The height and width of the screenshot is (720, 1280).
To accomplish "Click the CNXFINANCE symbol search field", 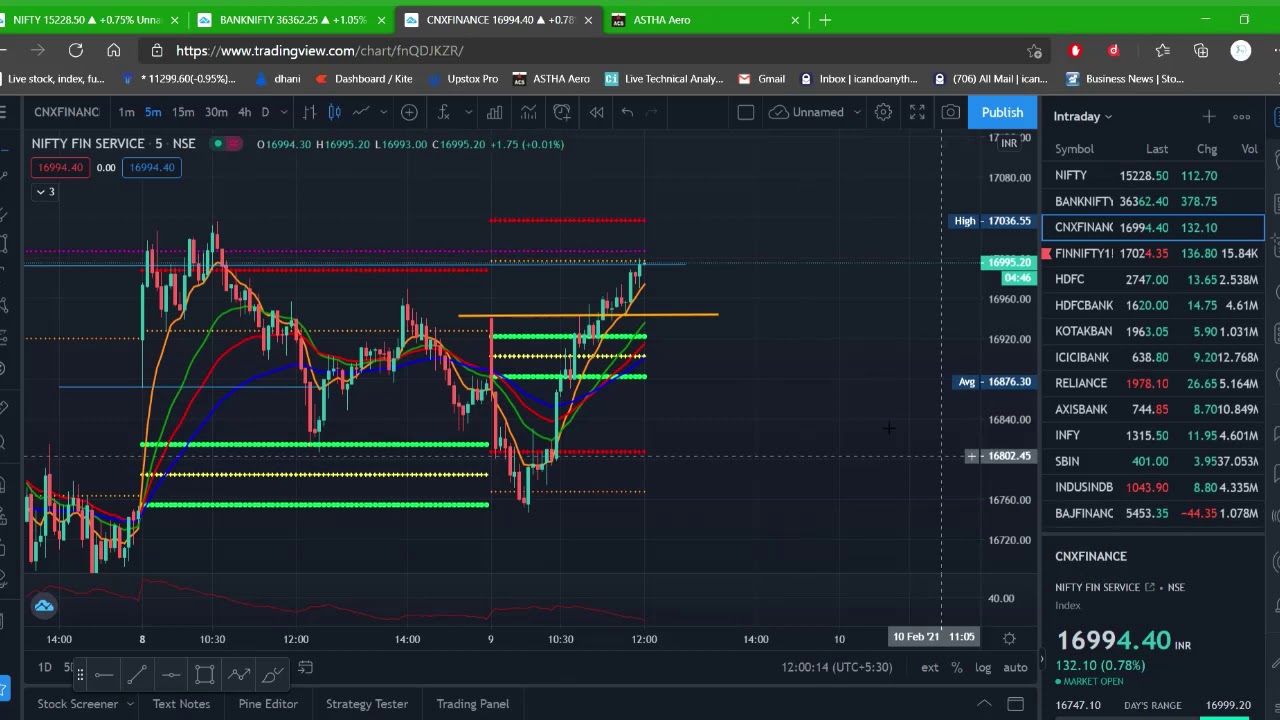I will click(x=66, y=112).
